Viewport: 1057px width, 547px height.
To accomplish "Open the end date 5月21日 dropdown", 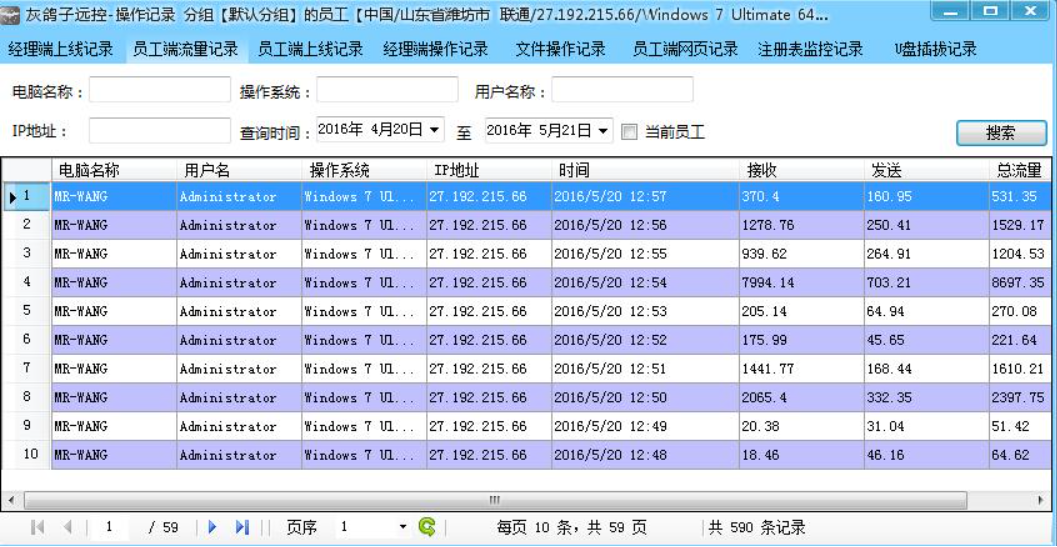I will tap(604, 130).
